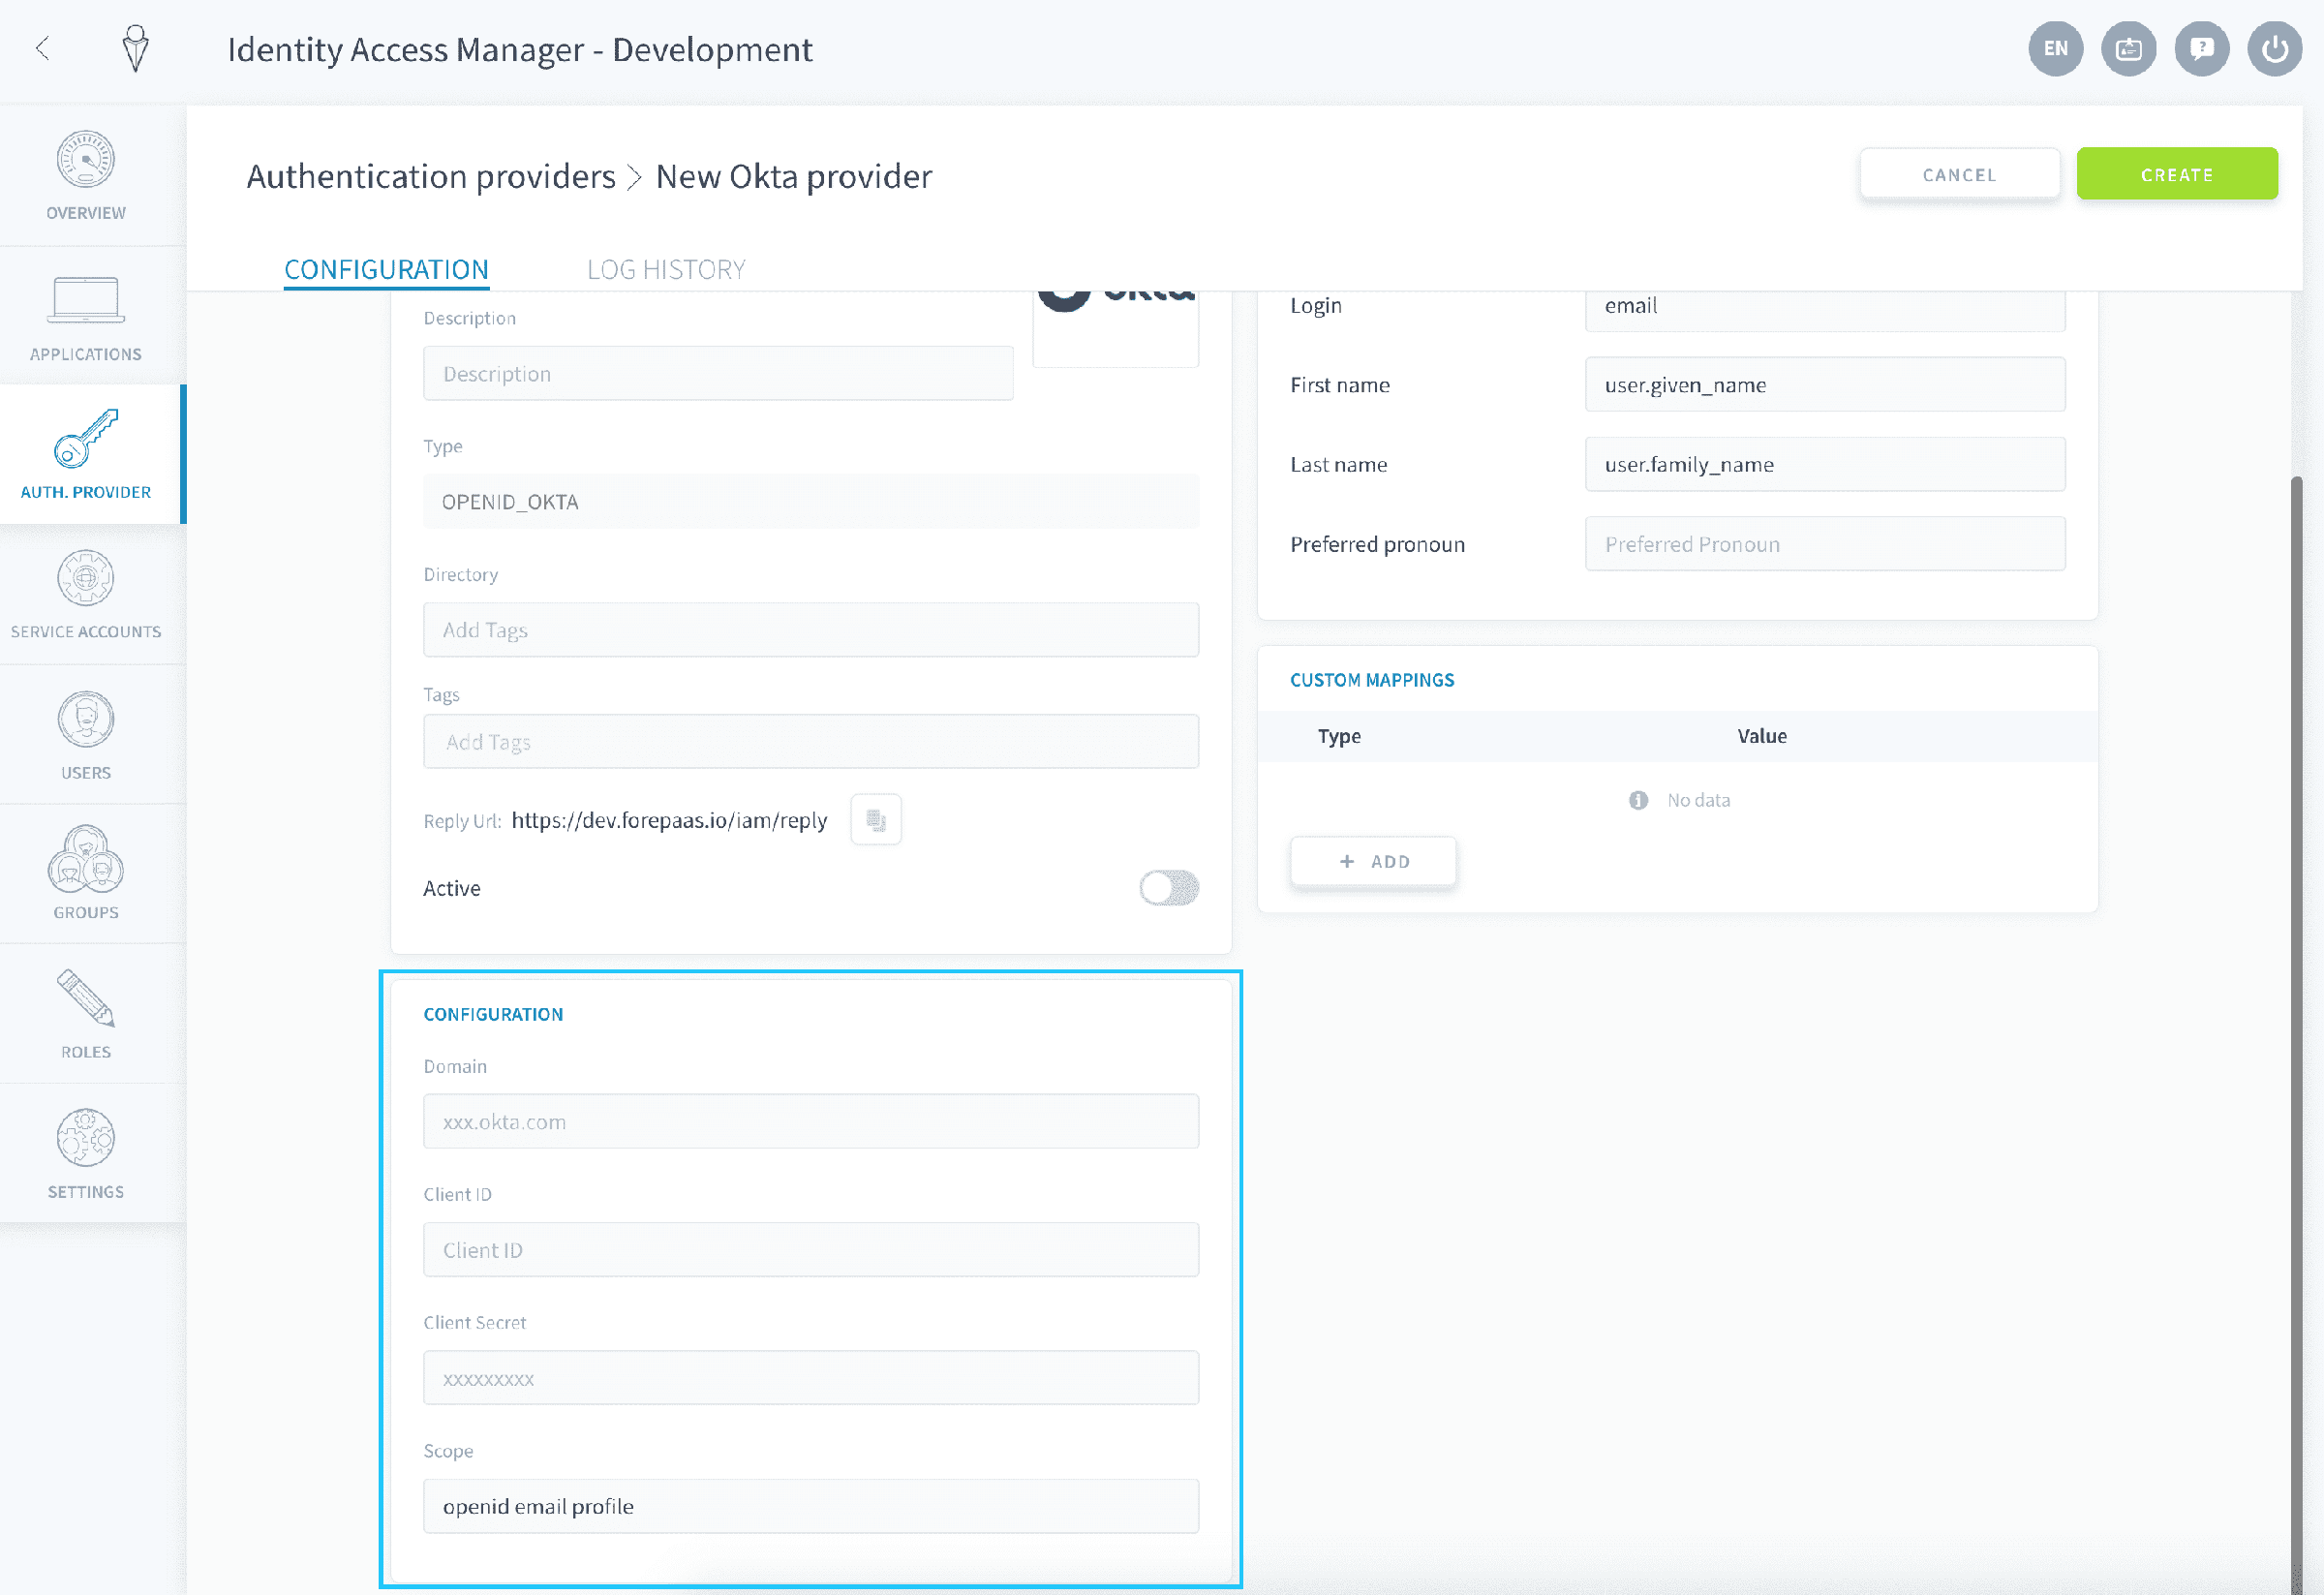The image size is (2324, 1595).
Task: Click the First name user.given_name field
Action: [x=1825, y=385]
